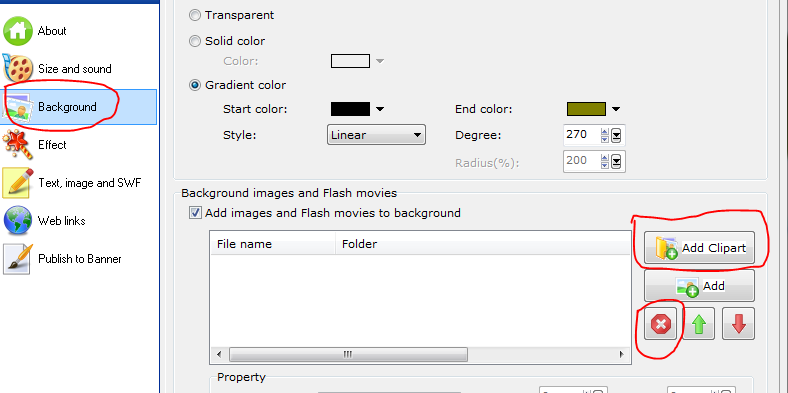Screen dimensions: 788x393
Task: Click the magic wand Effect icon
Action: point(18,145)
